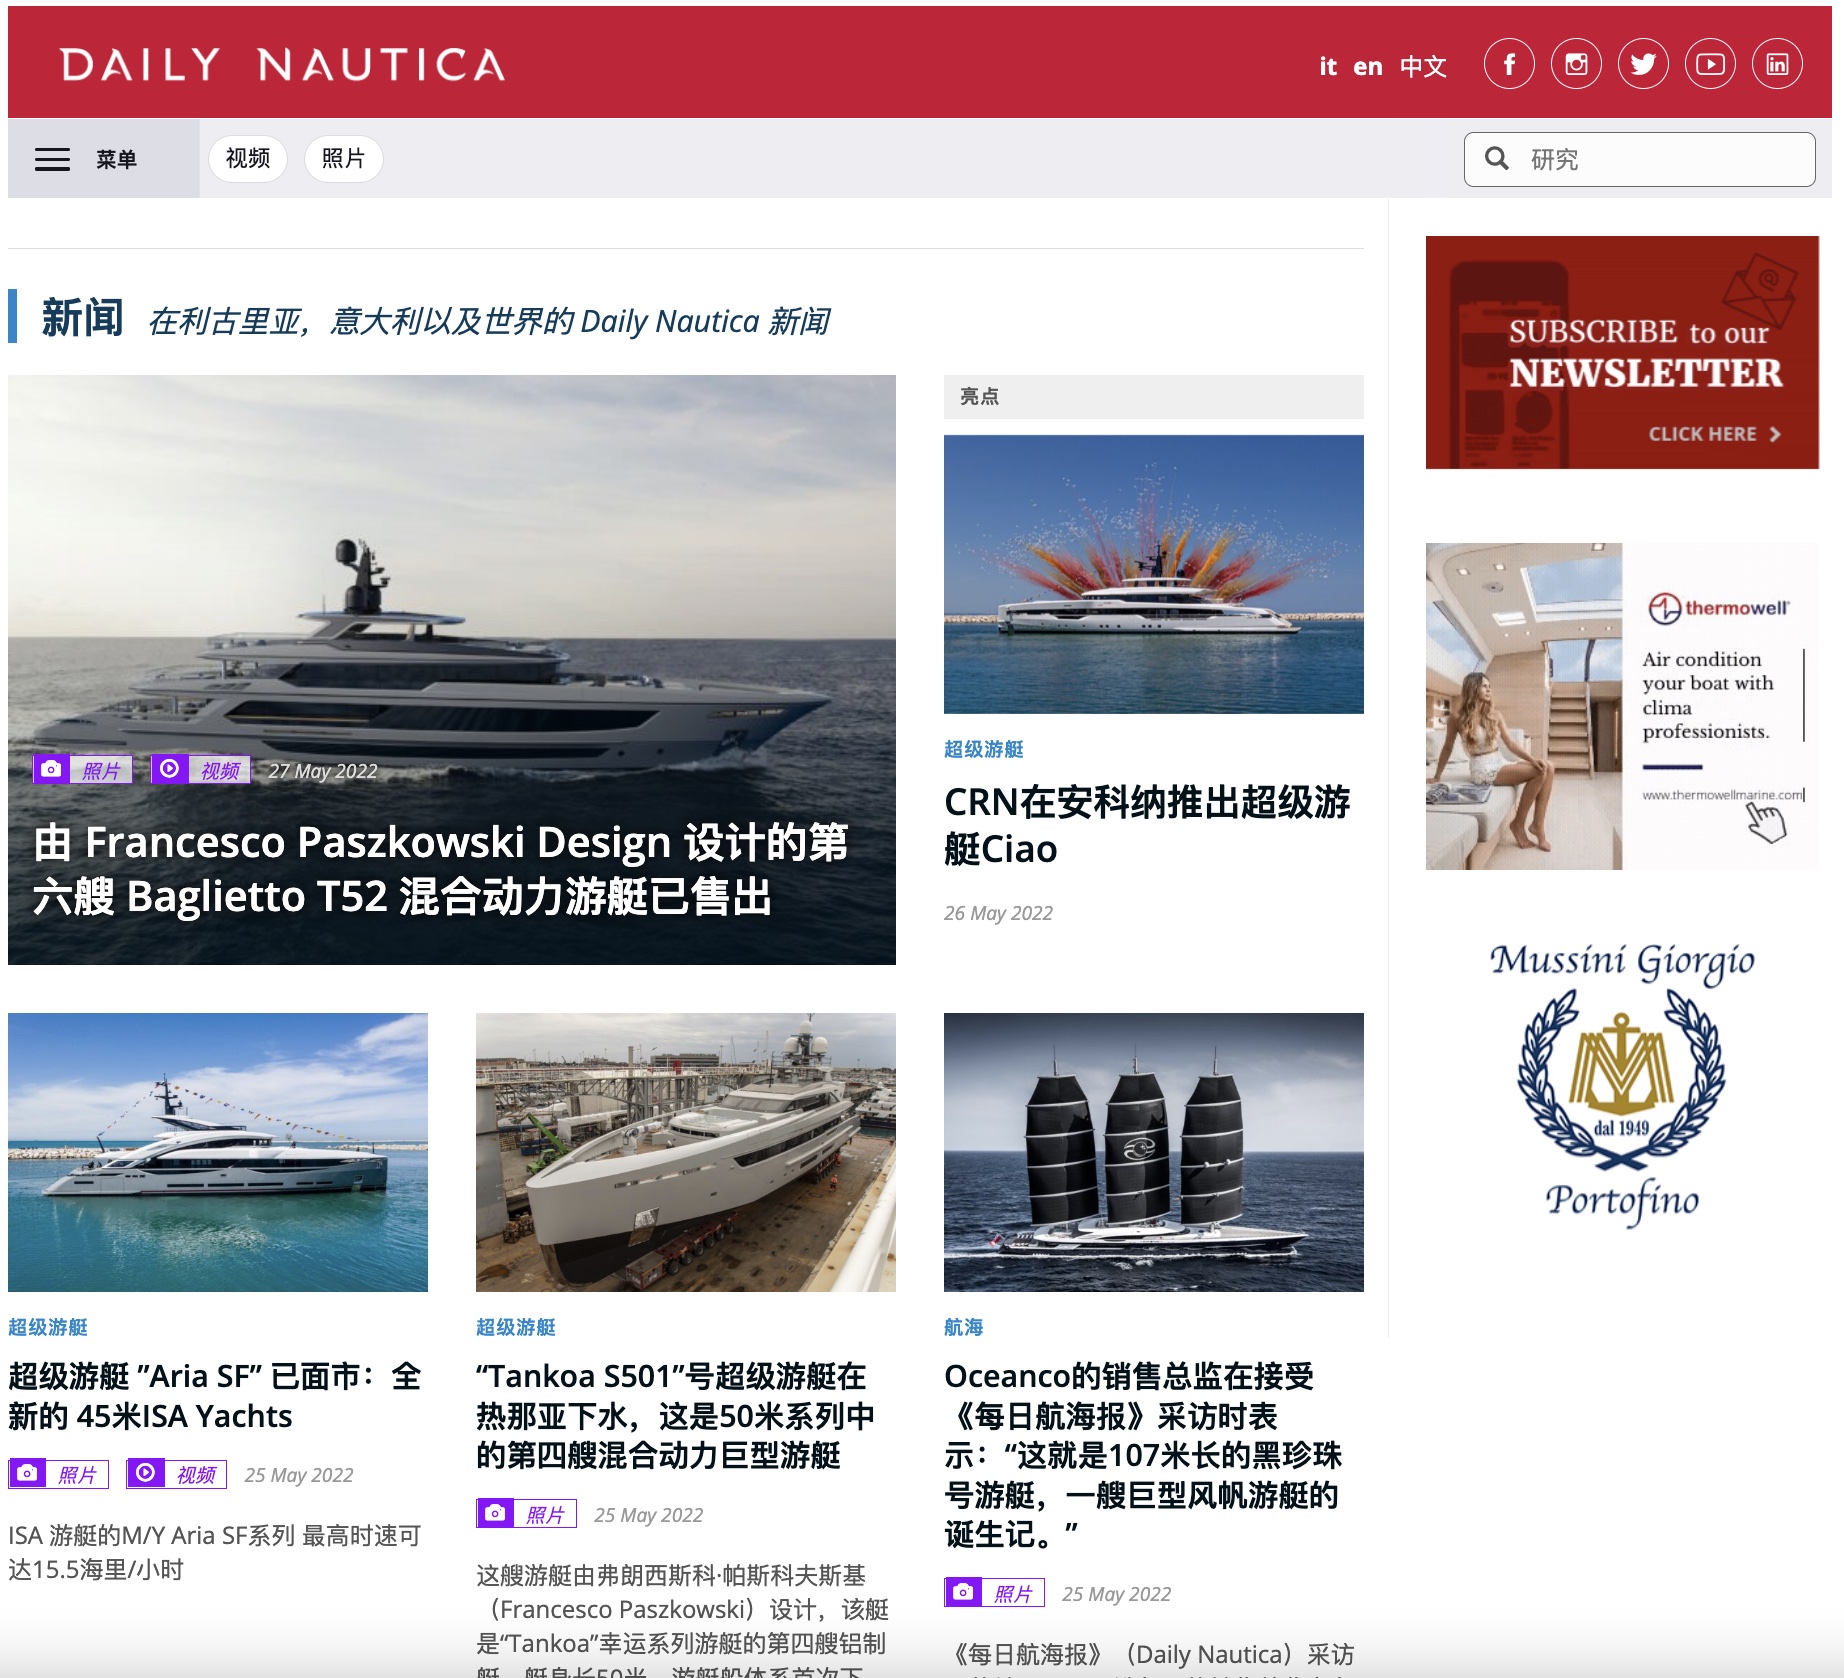Open the Oceanco sales director interview headline
The height and width of the screenshot is (1678, 1844).
[x=1143, y=1455]
